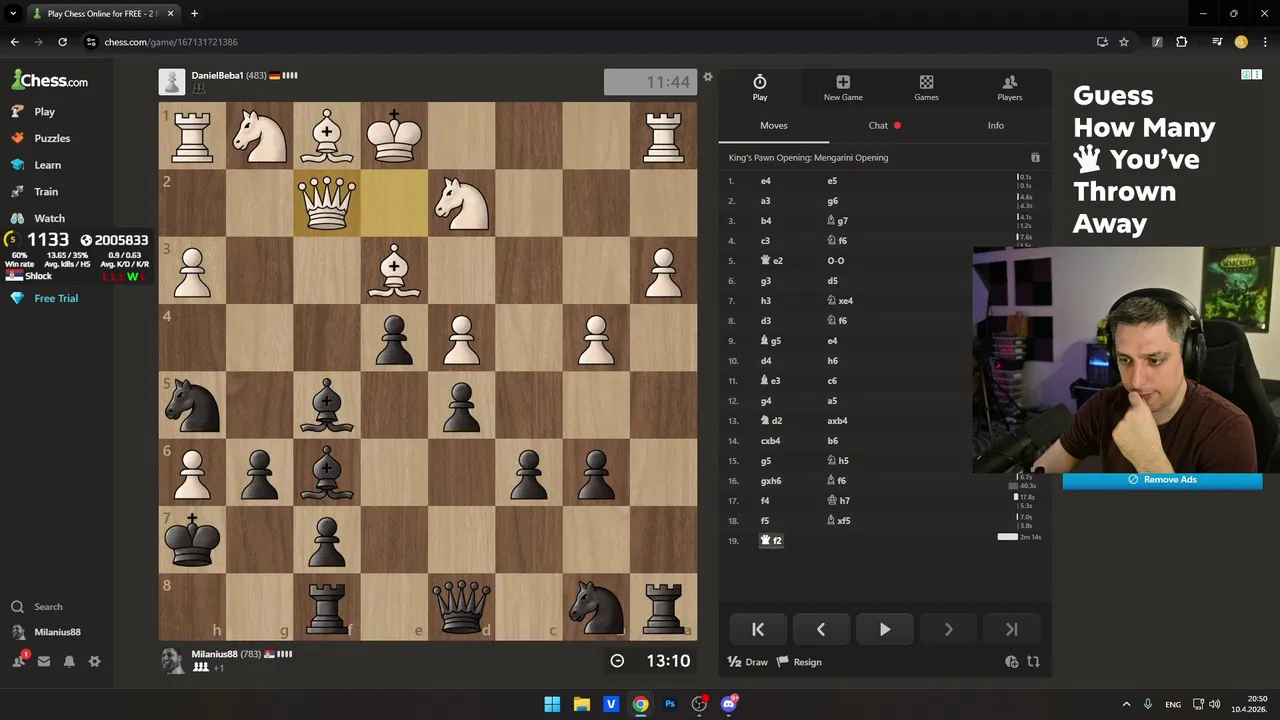
Task: Open the Games checkerboard panel
Action: coord(926,87)
